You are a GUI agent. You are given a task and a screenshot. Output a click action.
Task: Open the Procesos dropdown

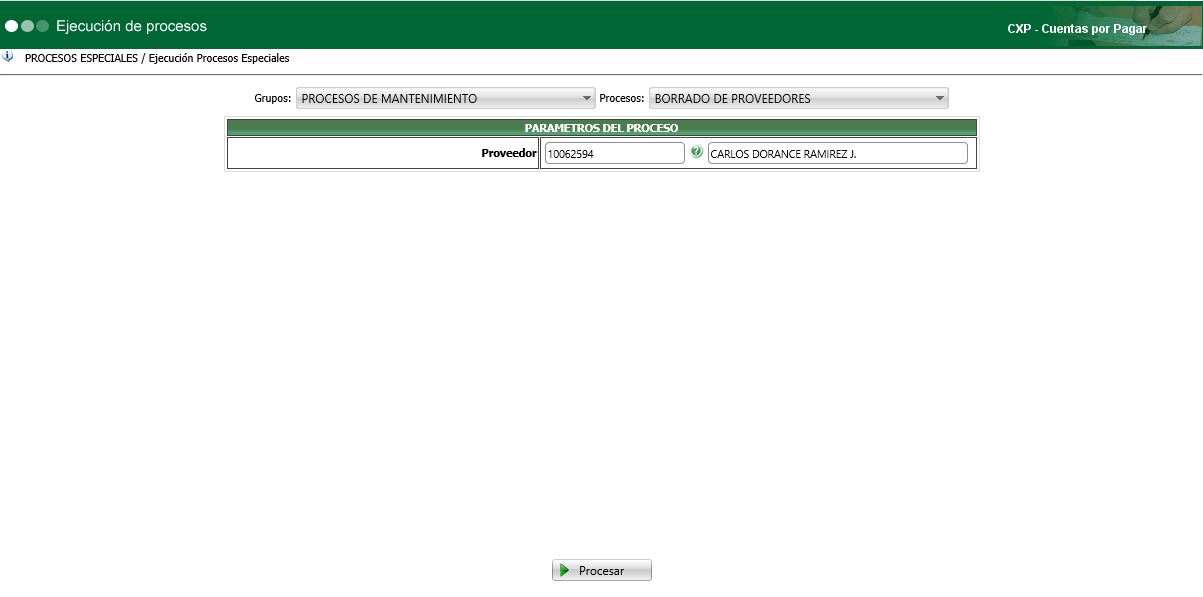point(798,98)
